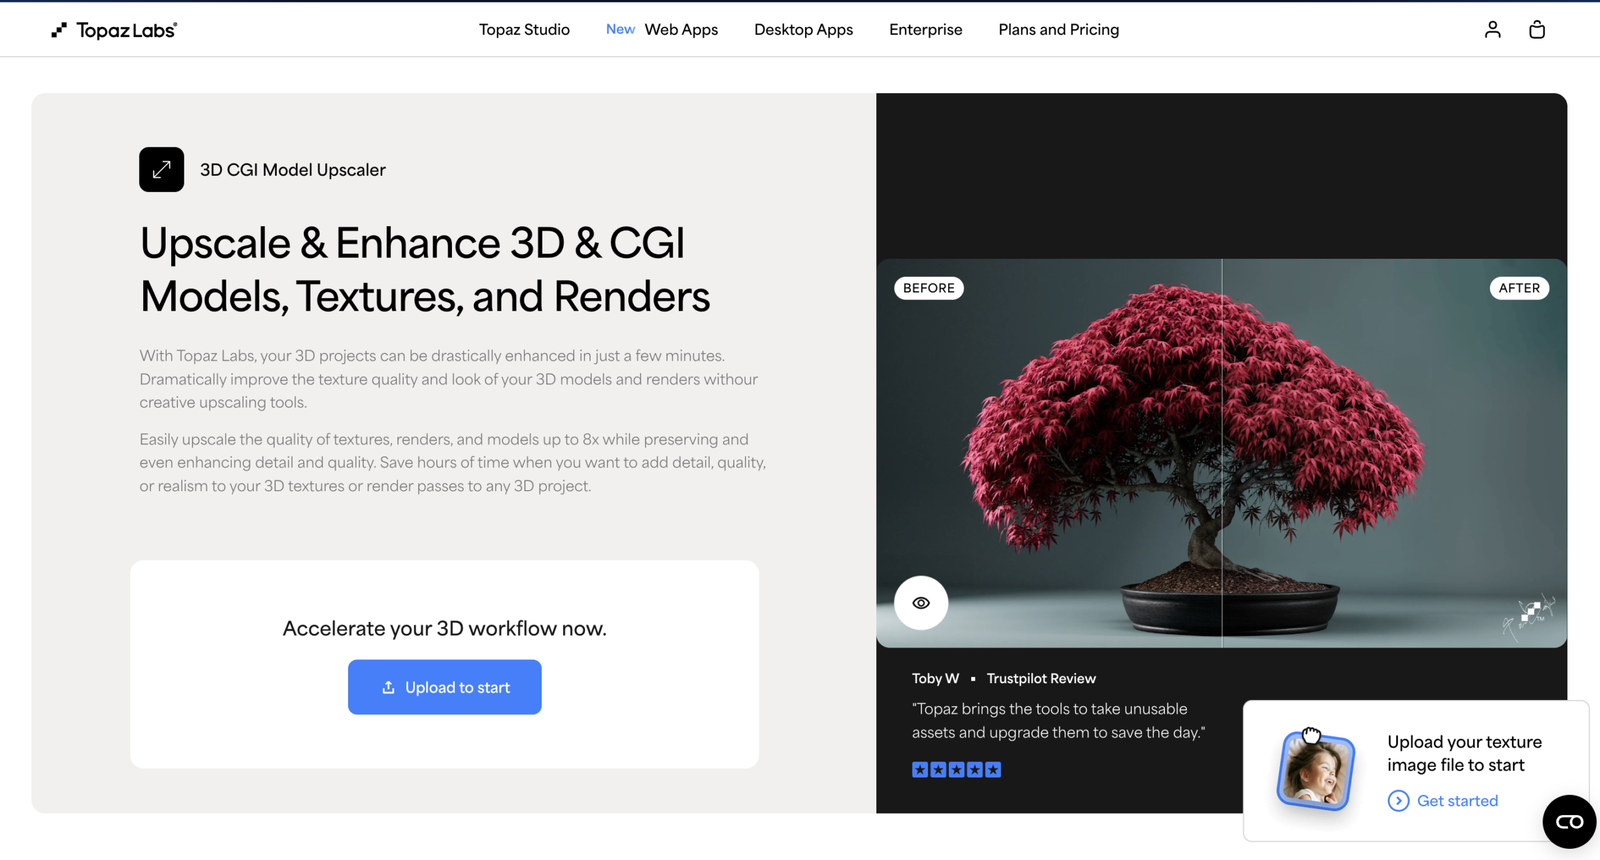Click the New badge beside Web Apps
The width and height of the screenshot is (1600, 860).
(x=620, y=30)
